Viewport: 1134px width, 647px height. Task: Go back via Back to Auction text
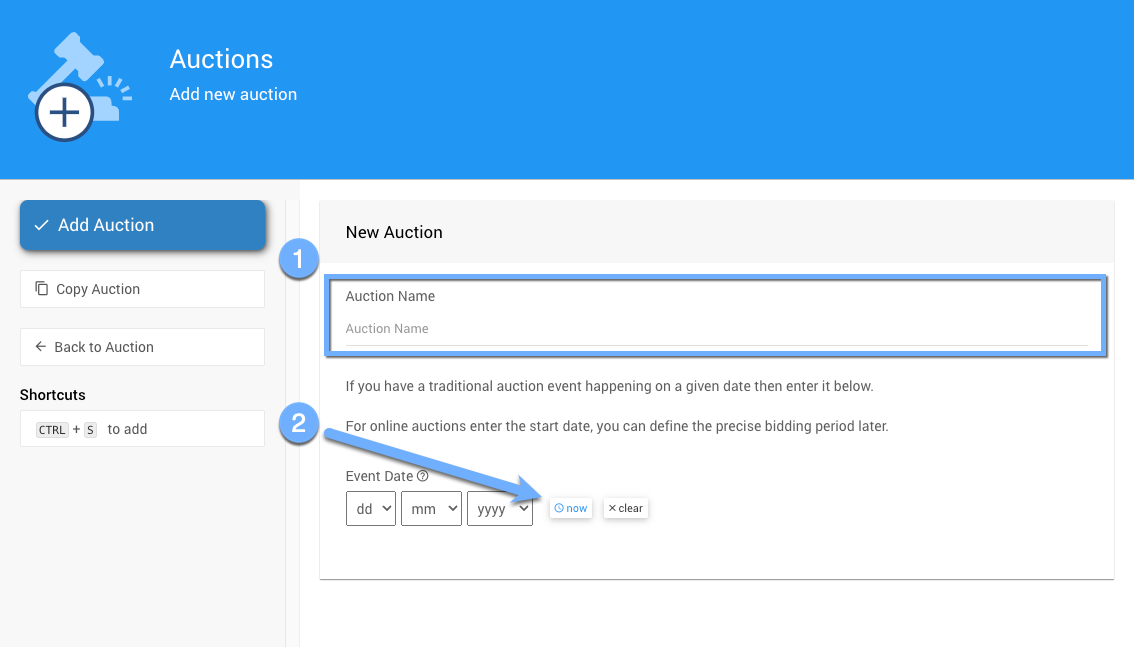(104, 347)
